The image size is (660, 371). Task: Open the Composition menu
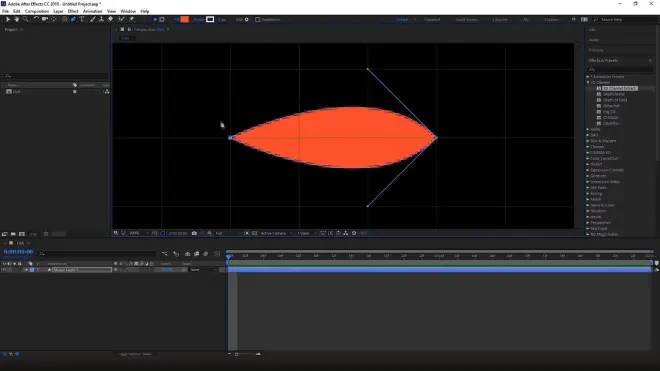click(37, 11)
